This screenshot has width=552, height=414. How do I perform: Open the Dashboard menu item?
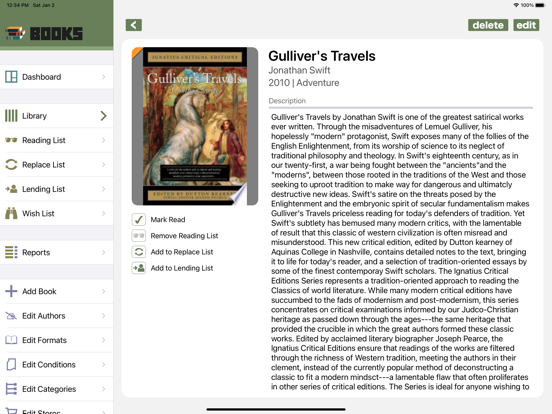pyautogui.click(x=56, y=77)
